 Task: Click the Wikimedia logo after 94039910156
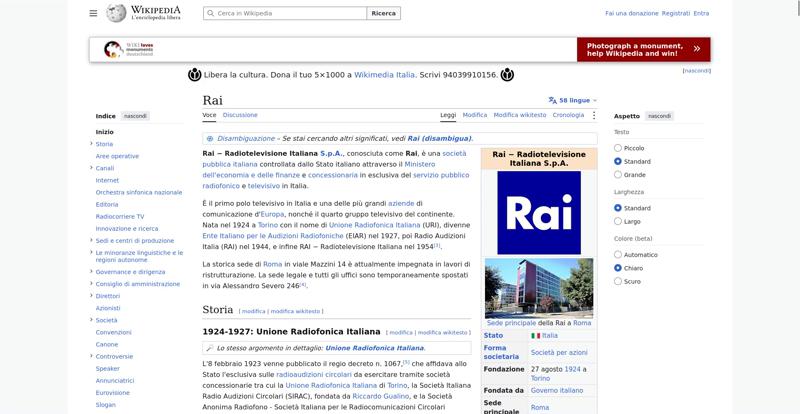[507, 75]
